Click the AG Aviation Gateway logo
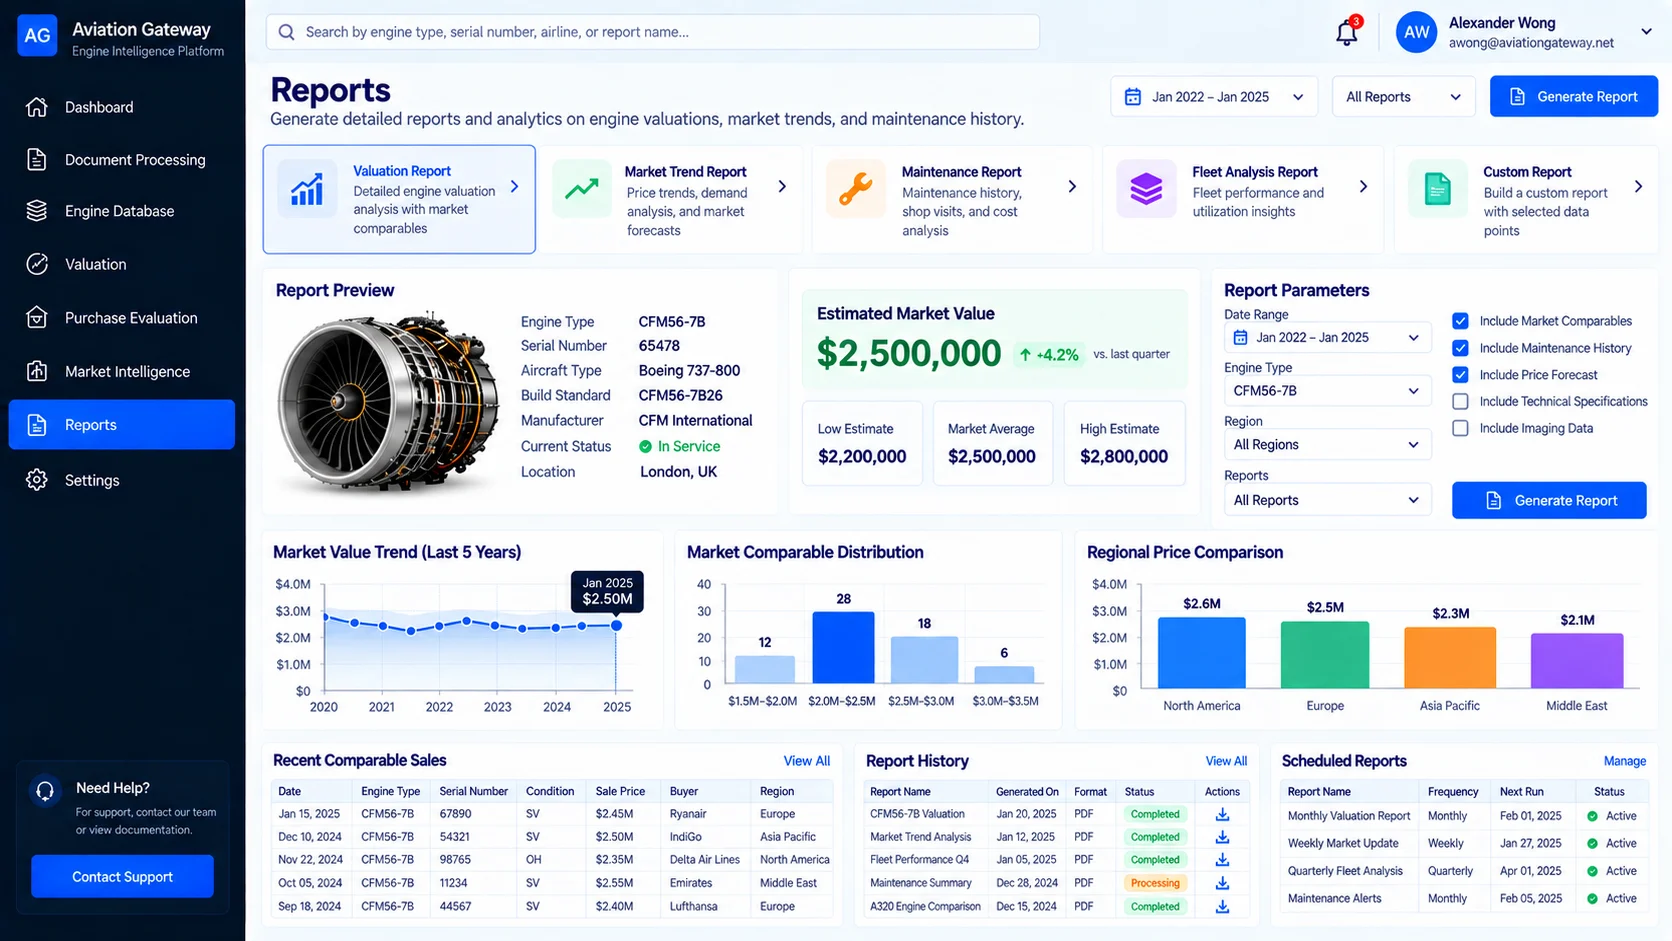The width and height of the screenshot is (1672, 941). (x=37, y=36)
